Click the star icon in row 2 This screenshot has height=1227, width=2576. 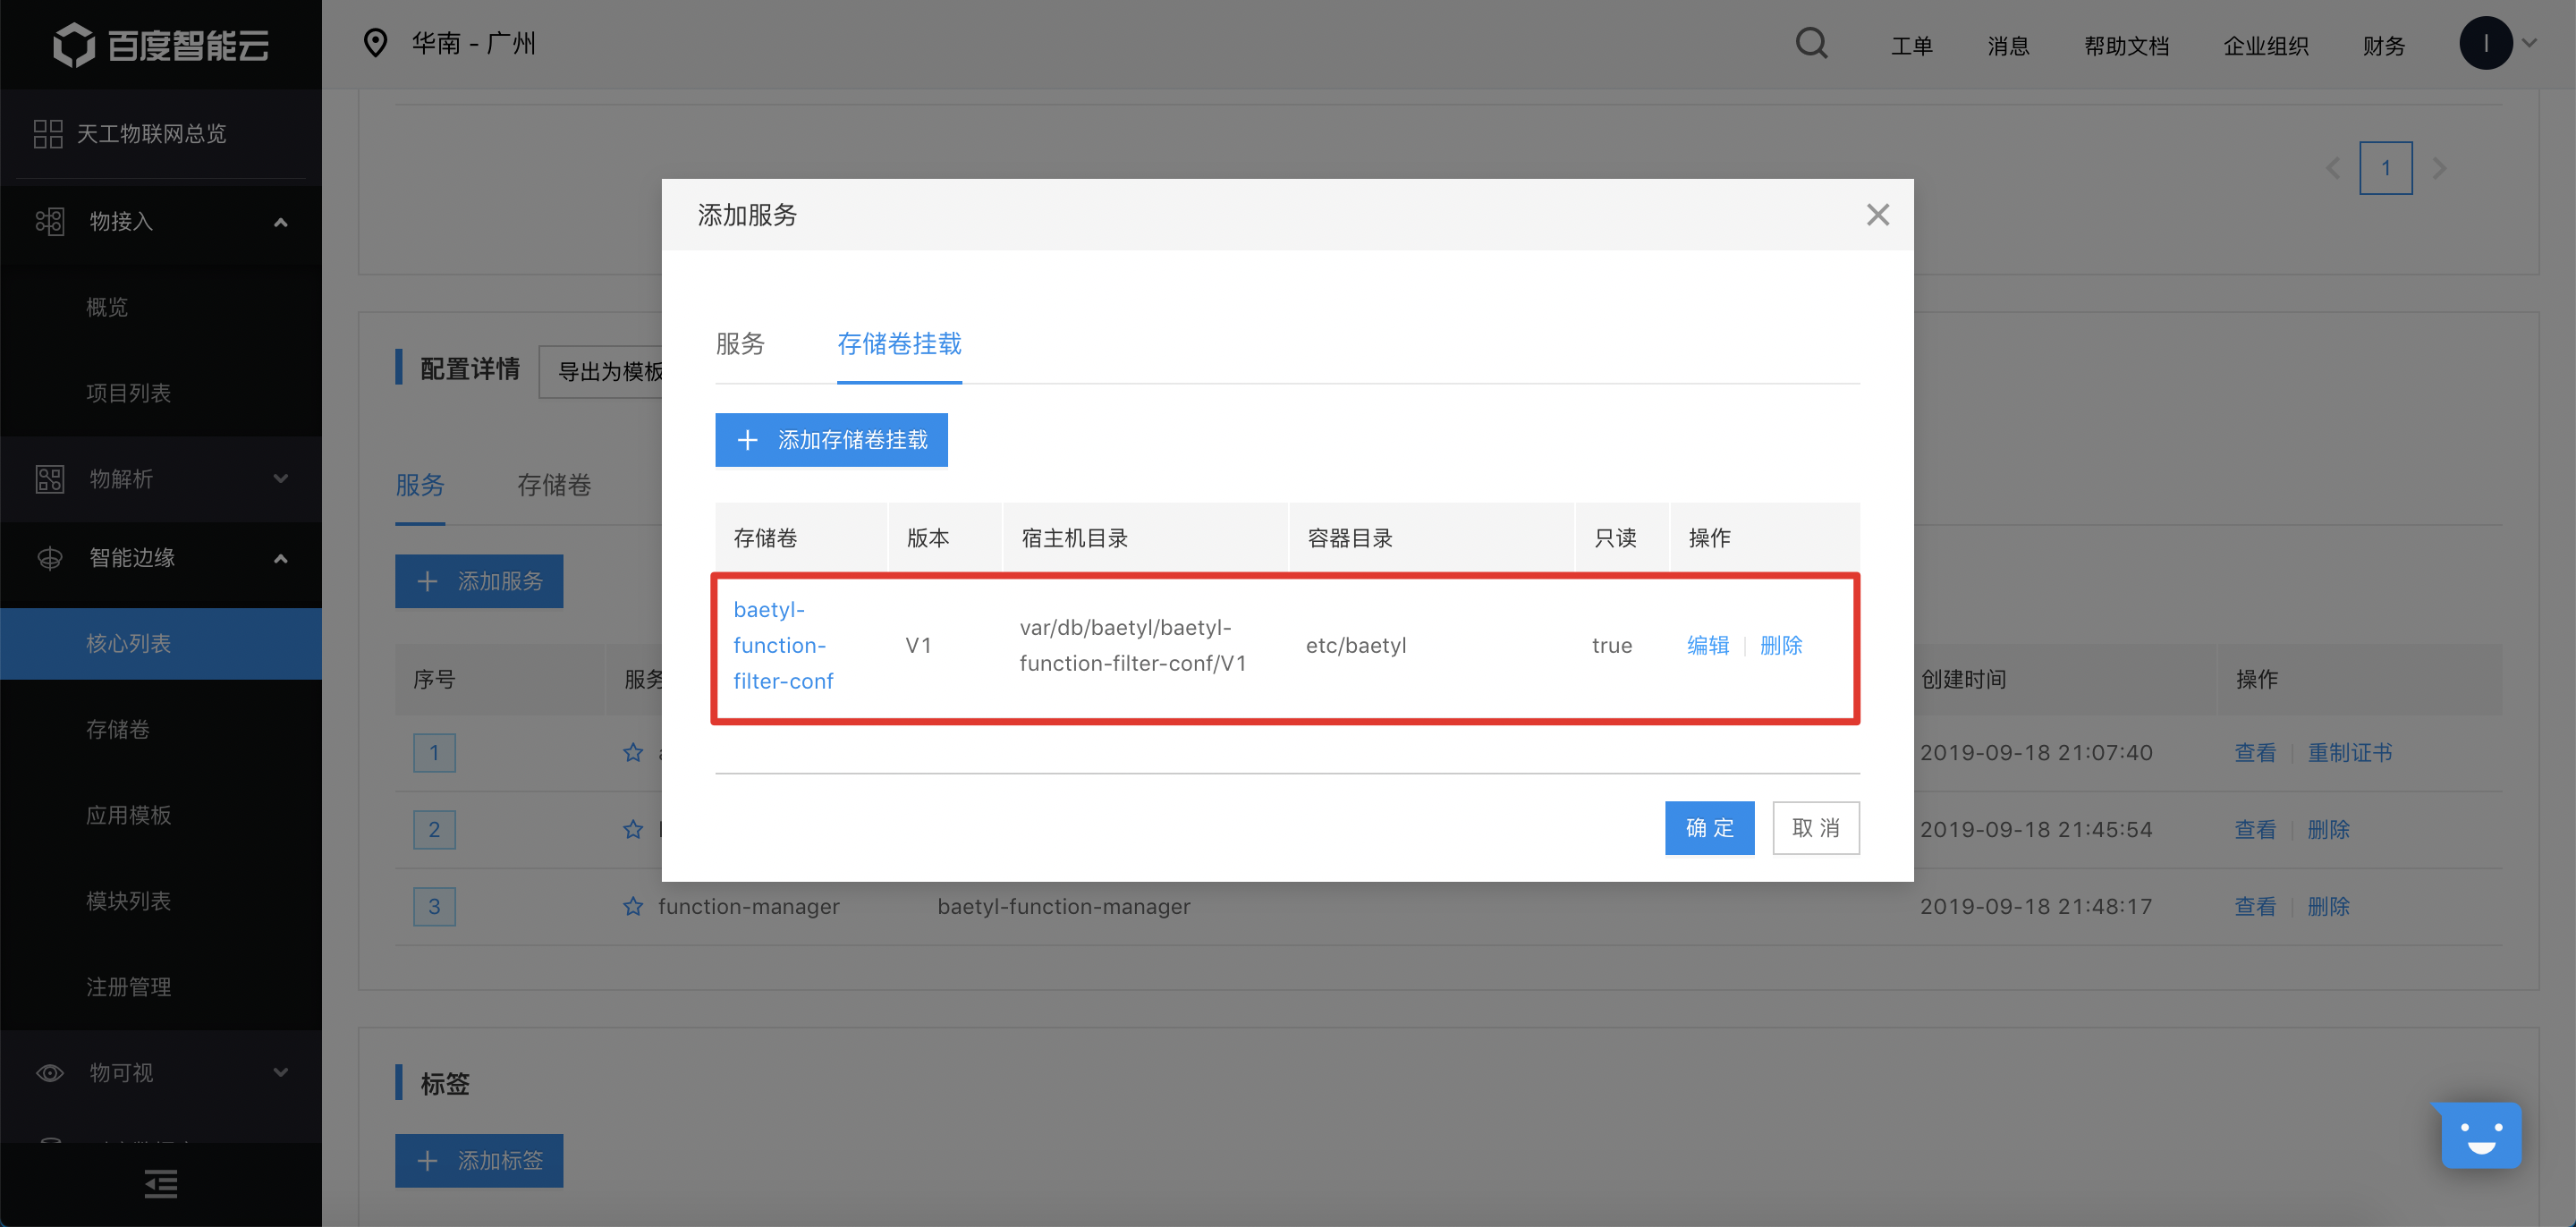tap(633, 830)
